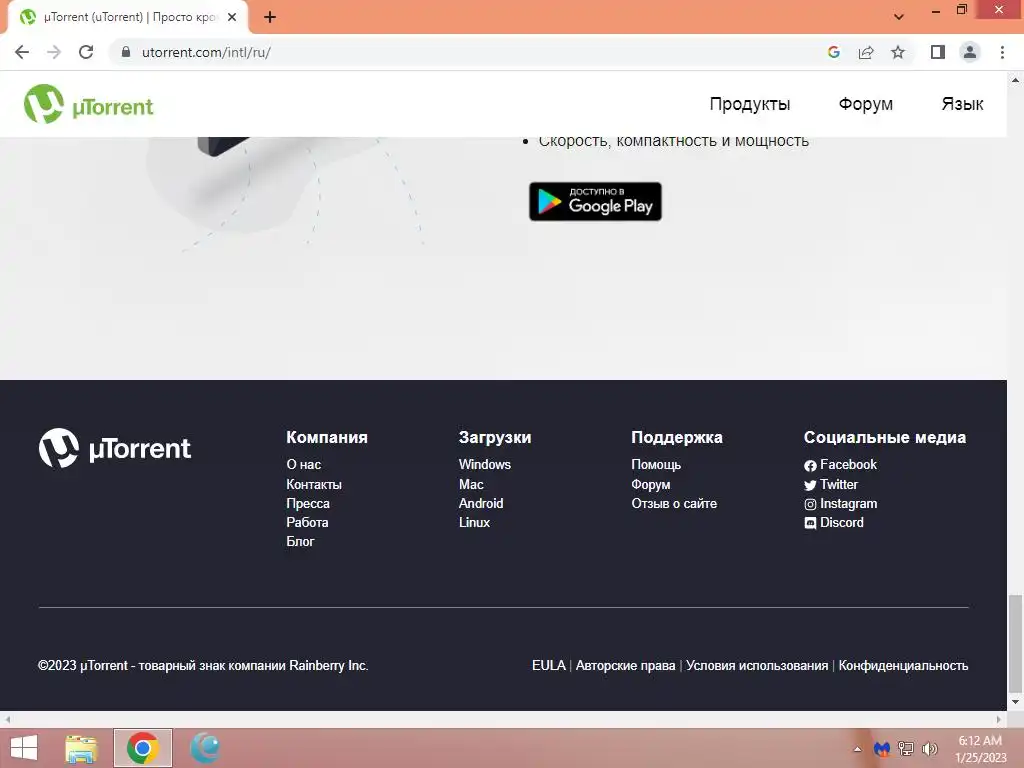Click the Google icon in the address bar
The width and height of the screenshot is (1024, 768).
[x=833, y=52]
